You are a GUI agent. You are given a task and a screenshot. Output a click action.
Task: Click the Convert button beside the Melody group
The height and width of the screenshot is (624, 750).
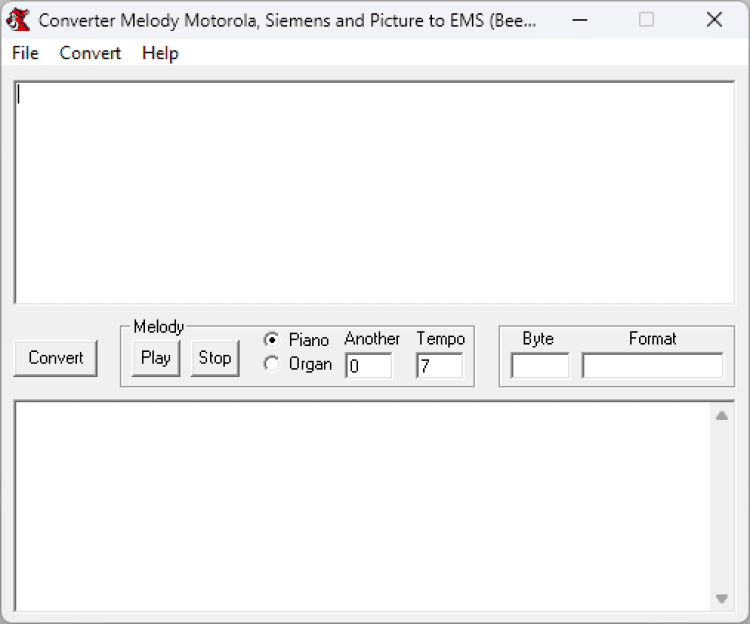point(55,358)
